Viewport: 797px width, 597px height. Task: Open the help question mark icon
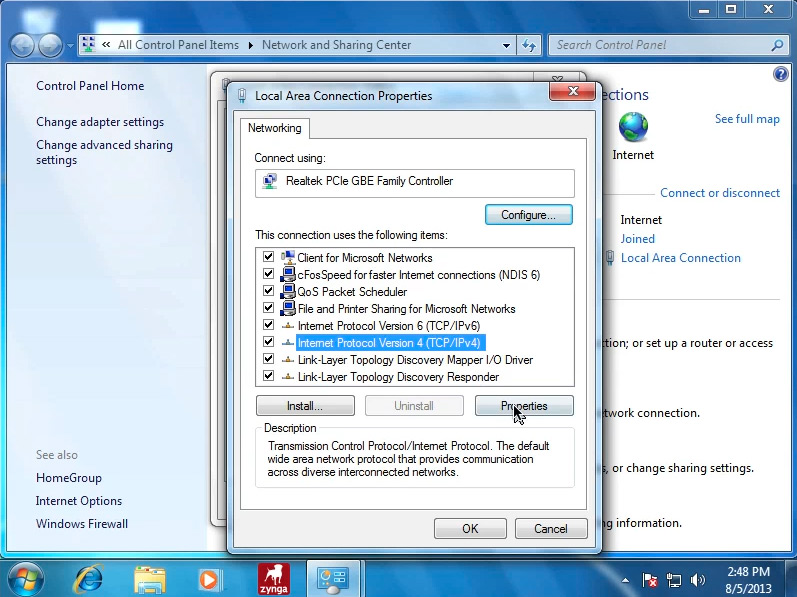click(x=780, y=74)
